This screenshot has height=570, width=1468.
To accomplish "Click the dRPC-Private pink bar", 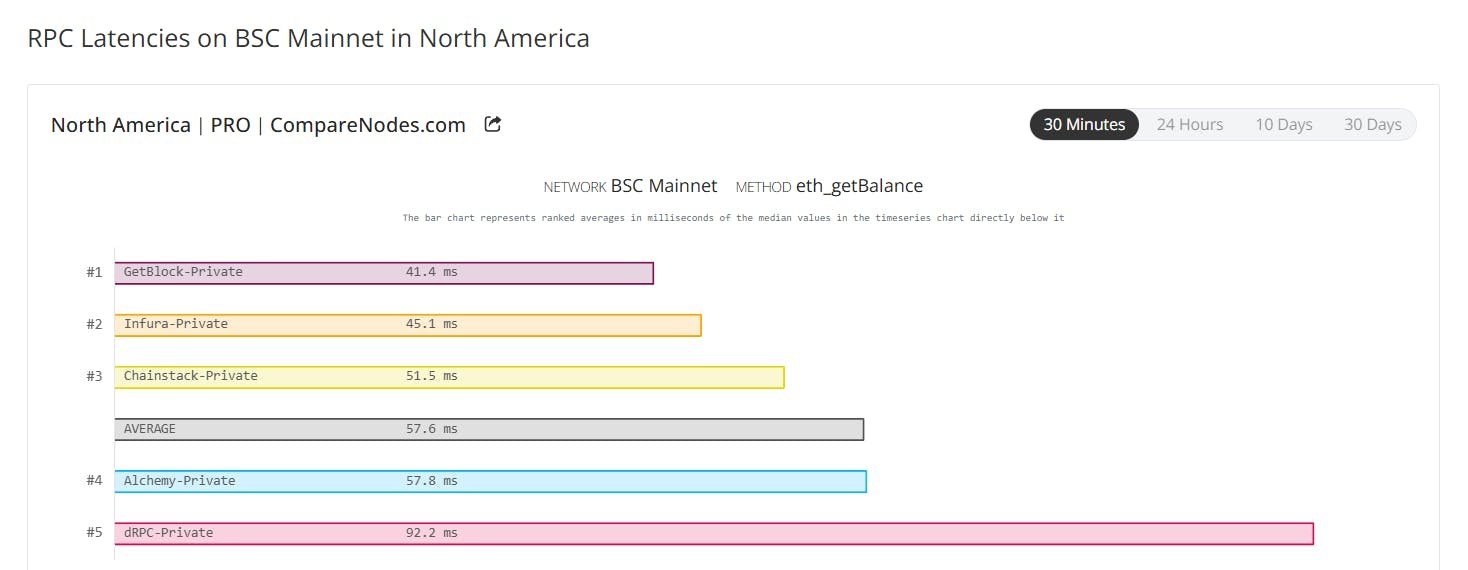I will click(x=714, y=533).
